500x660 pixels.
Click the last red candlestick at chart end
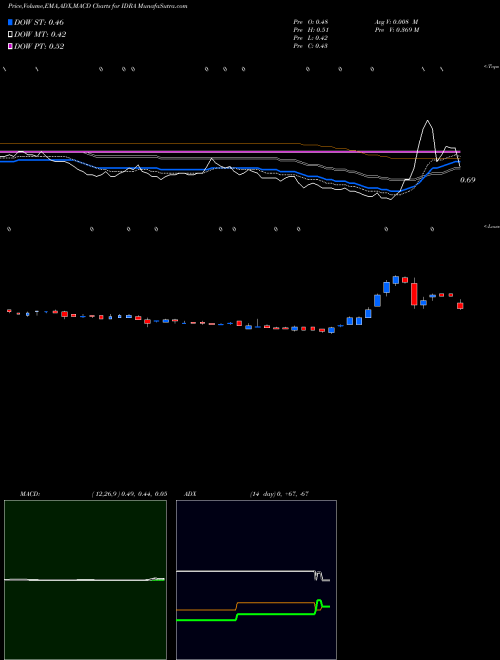click(460, 305)
